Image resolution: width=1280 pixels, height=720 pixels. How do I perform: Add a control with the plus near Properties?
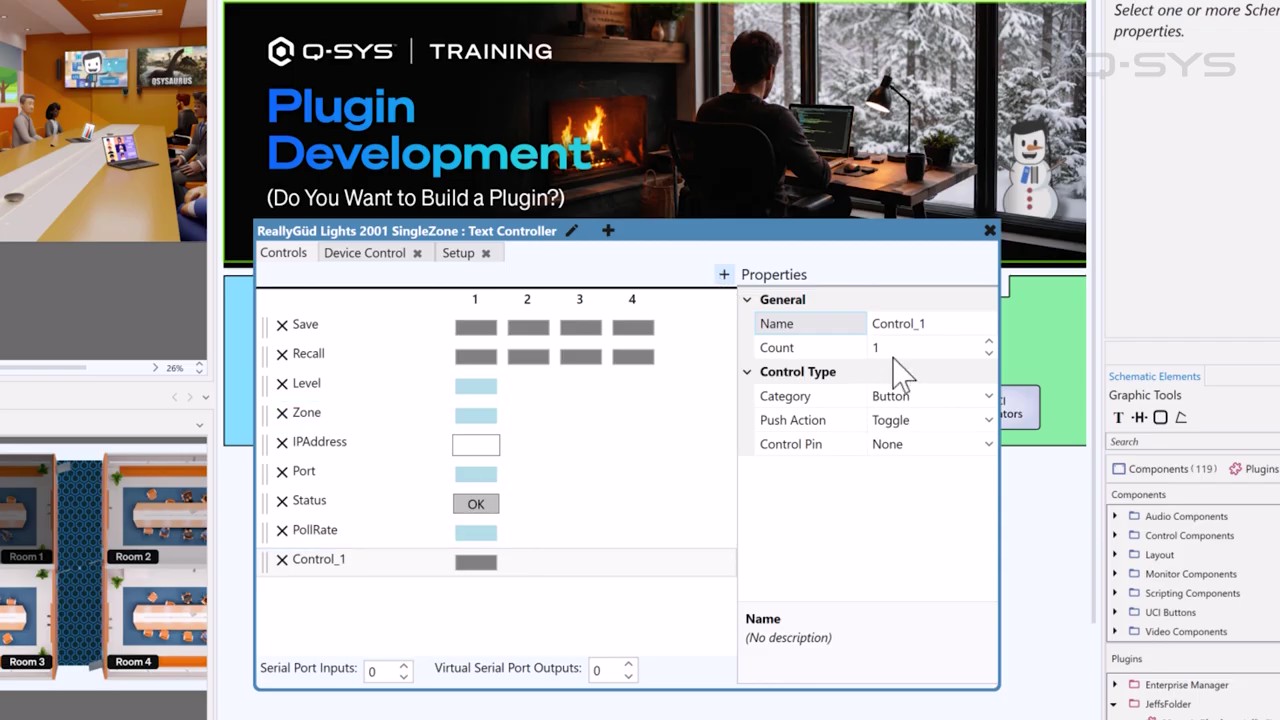point(724,274)
